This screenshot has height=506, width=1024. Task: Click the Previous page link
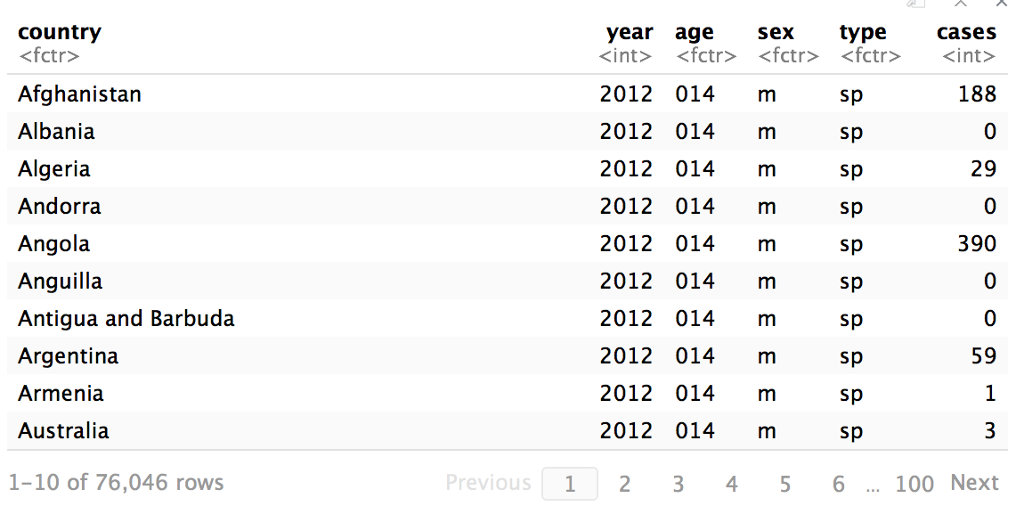(x=488, y=482)
